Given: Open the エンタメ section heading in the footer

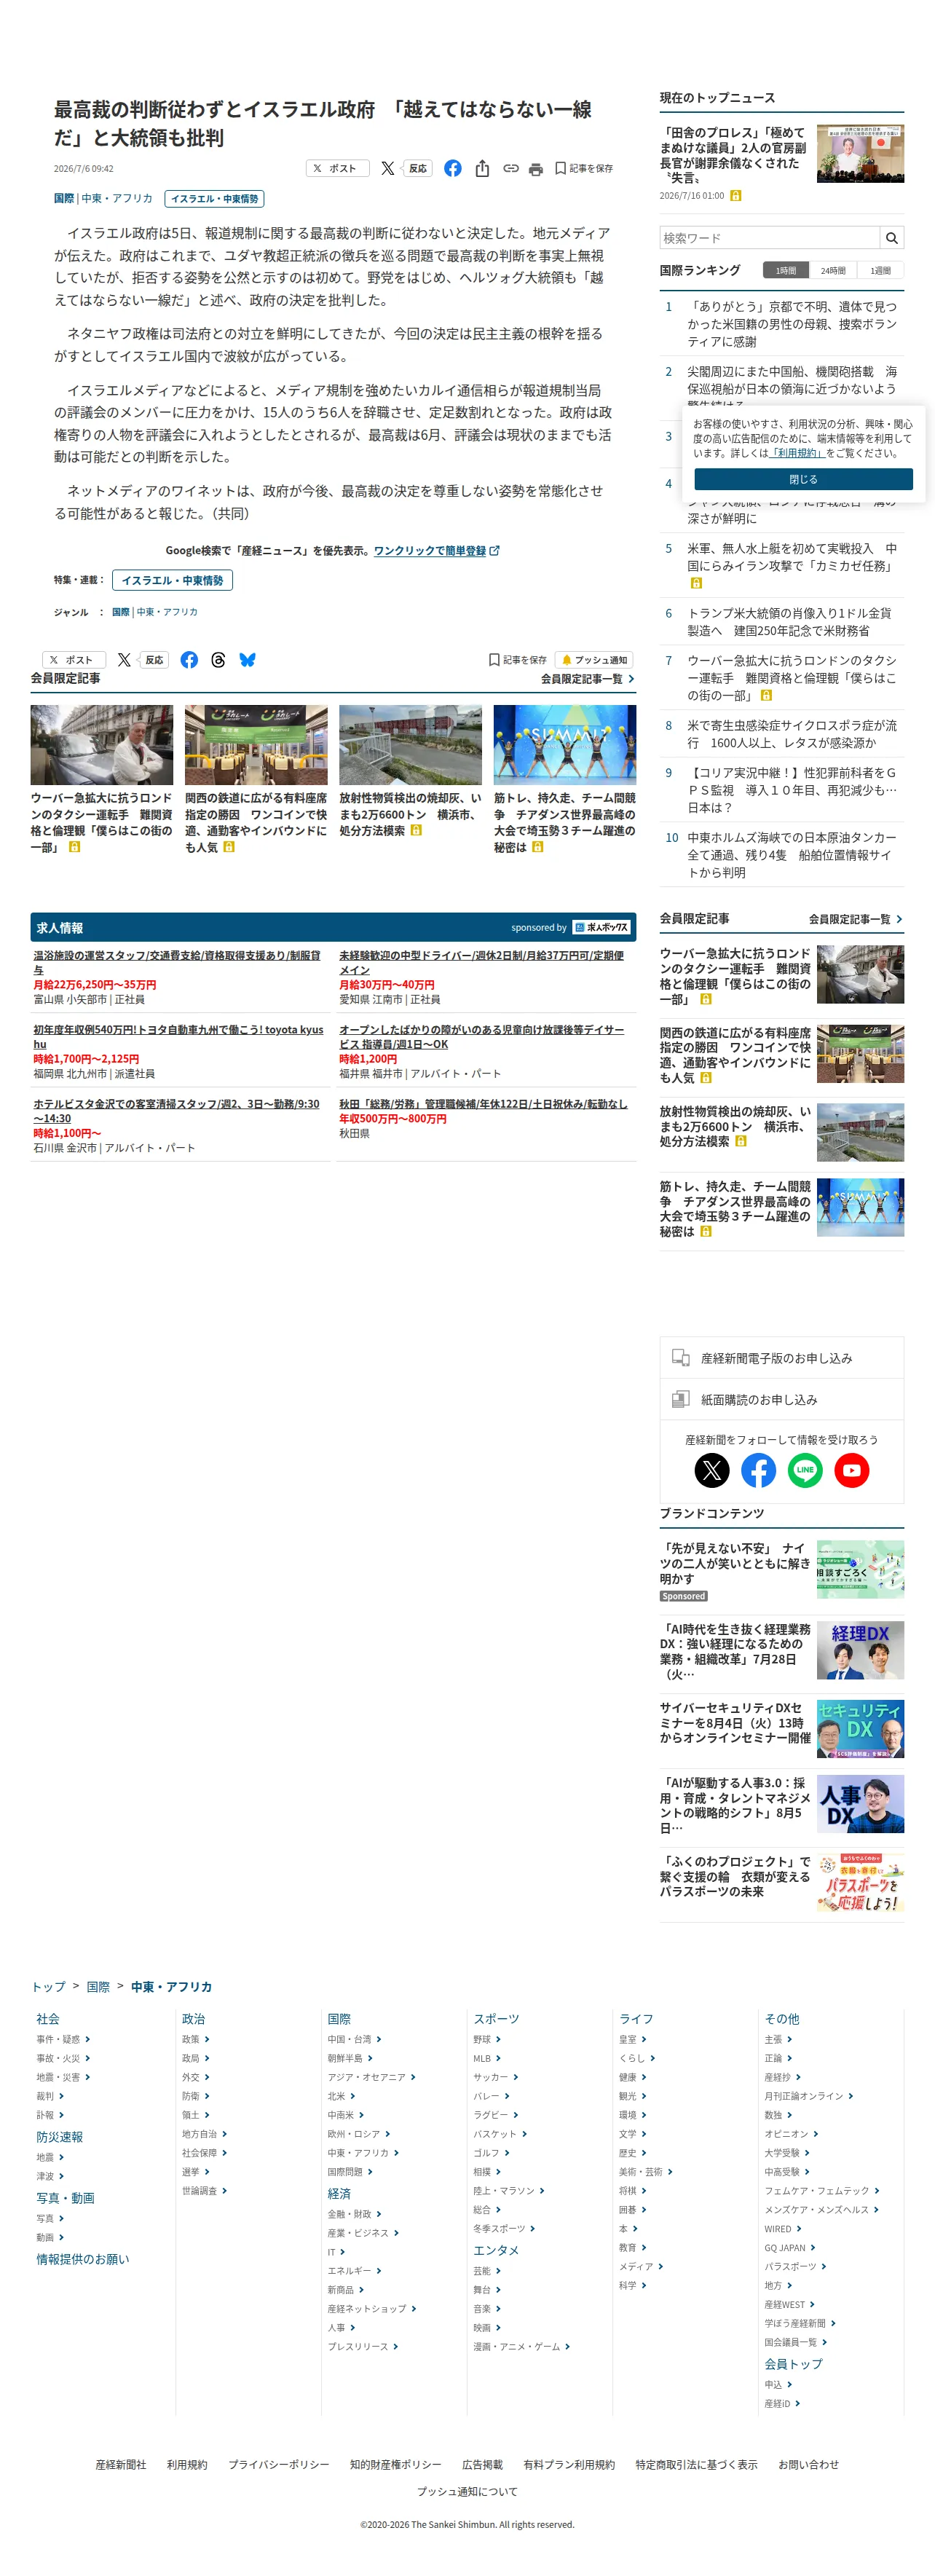Looking at the screenshot, I should point(496,2250).
